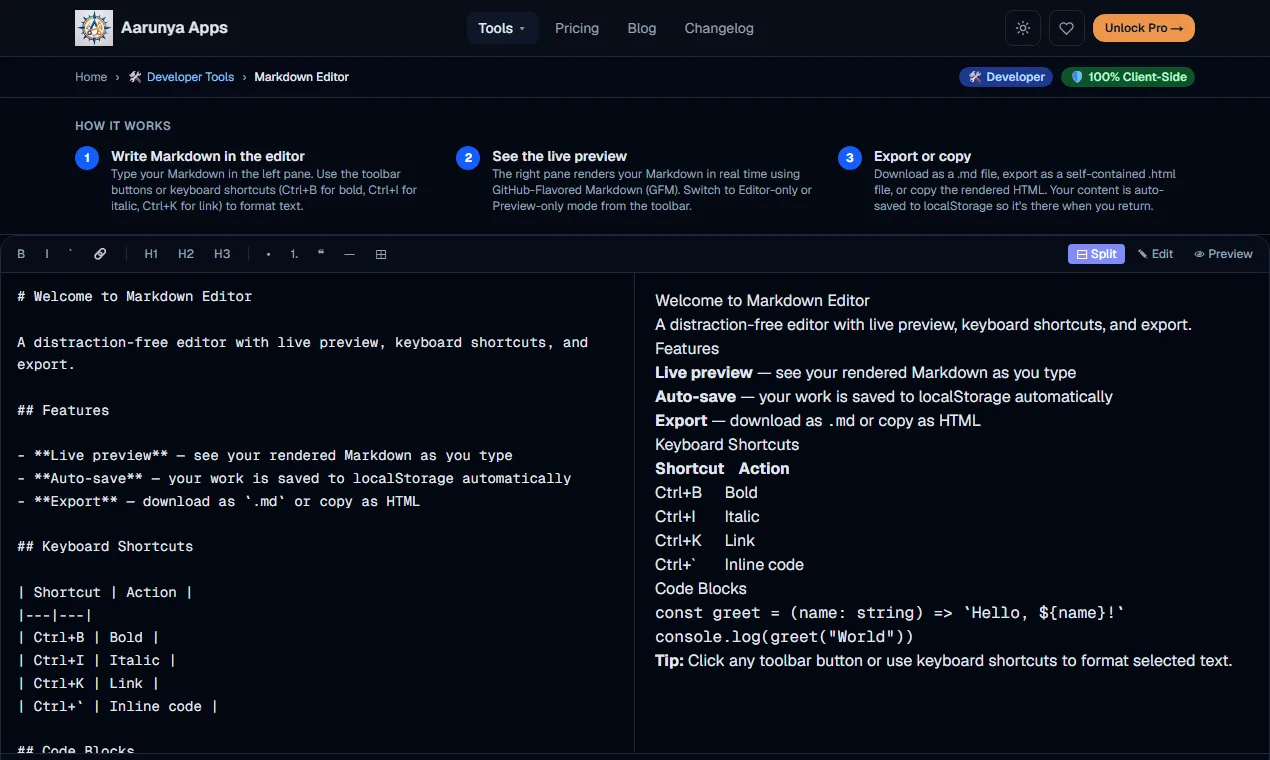Go to the Pricing page
This screenshot has width=1270, height=760.
point(577,28)
